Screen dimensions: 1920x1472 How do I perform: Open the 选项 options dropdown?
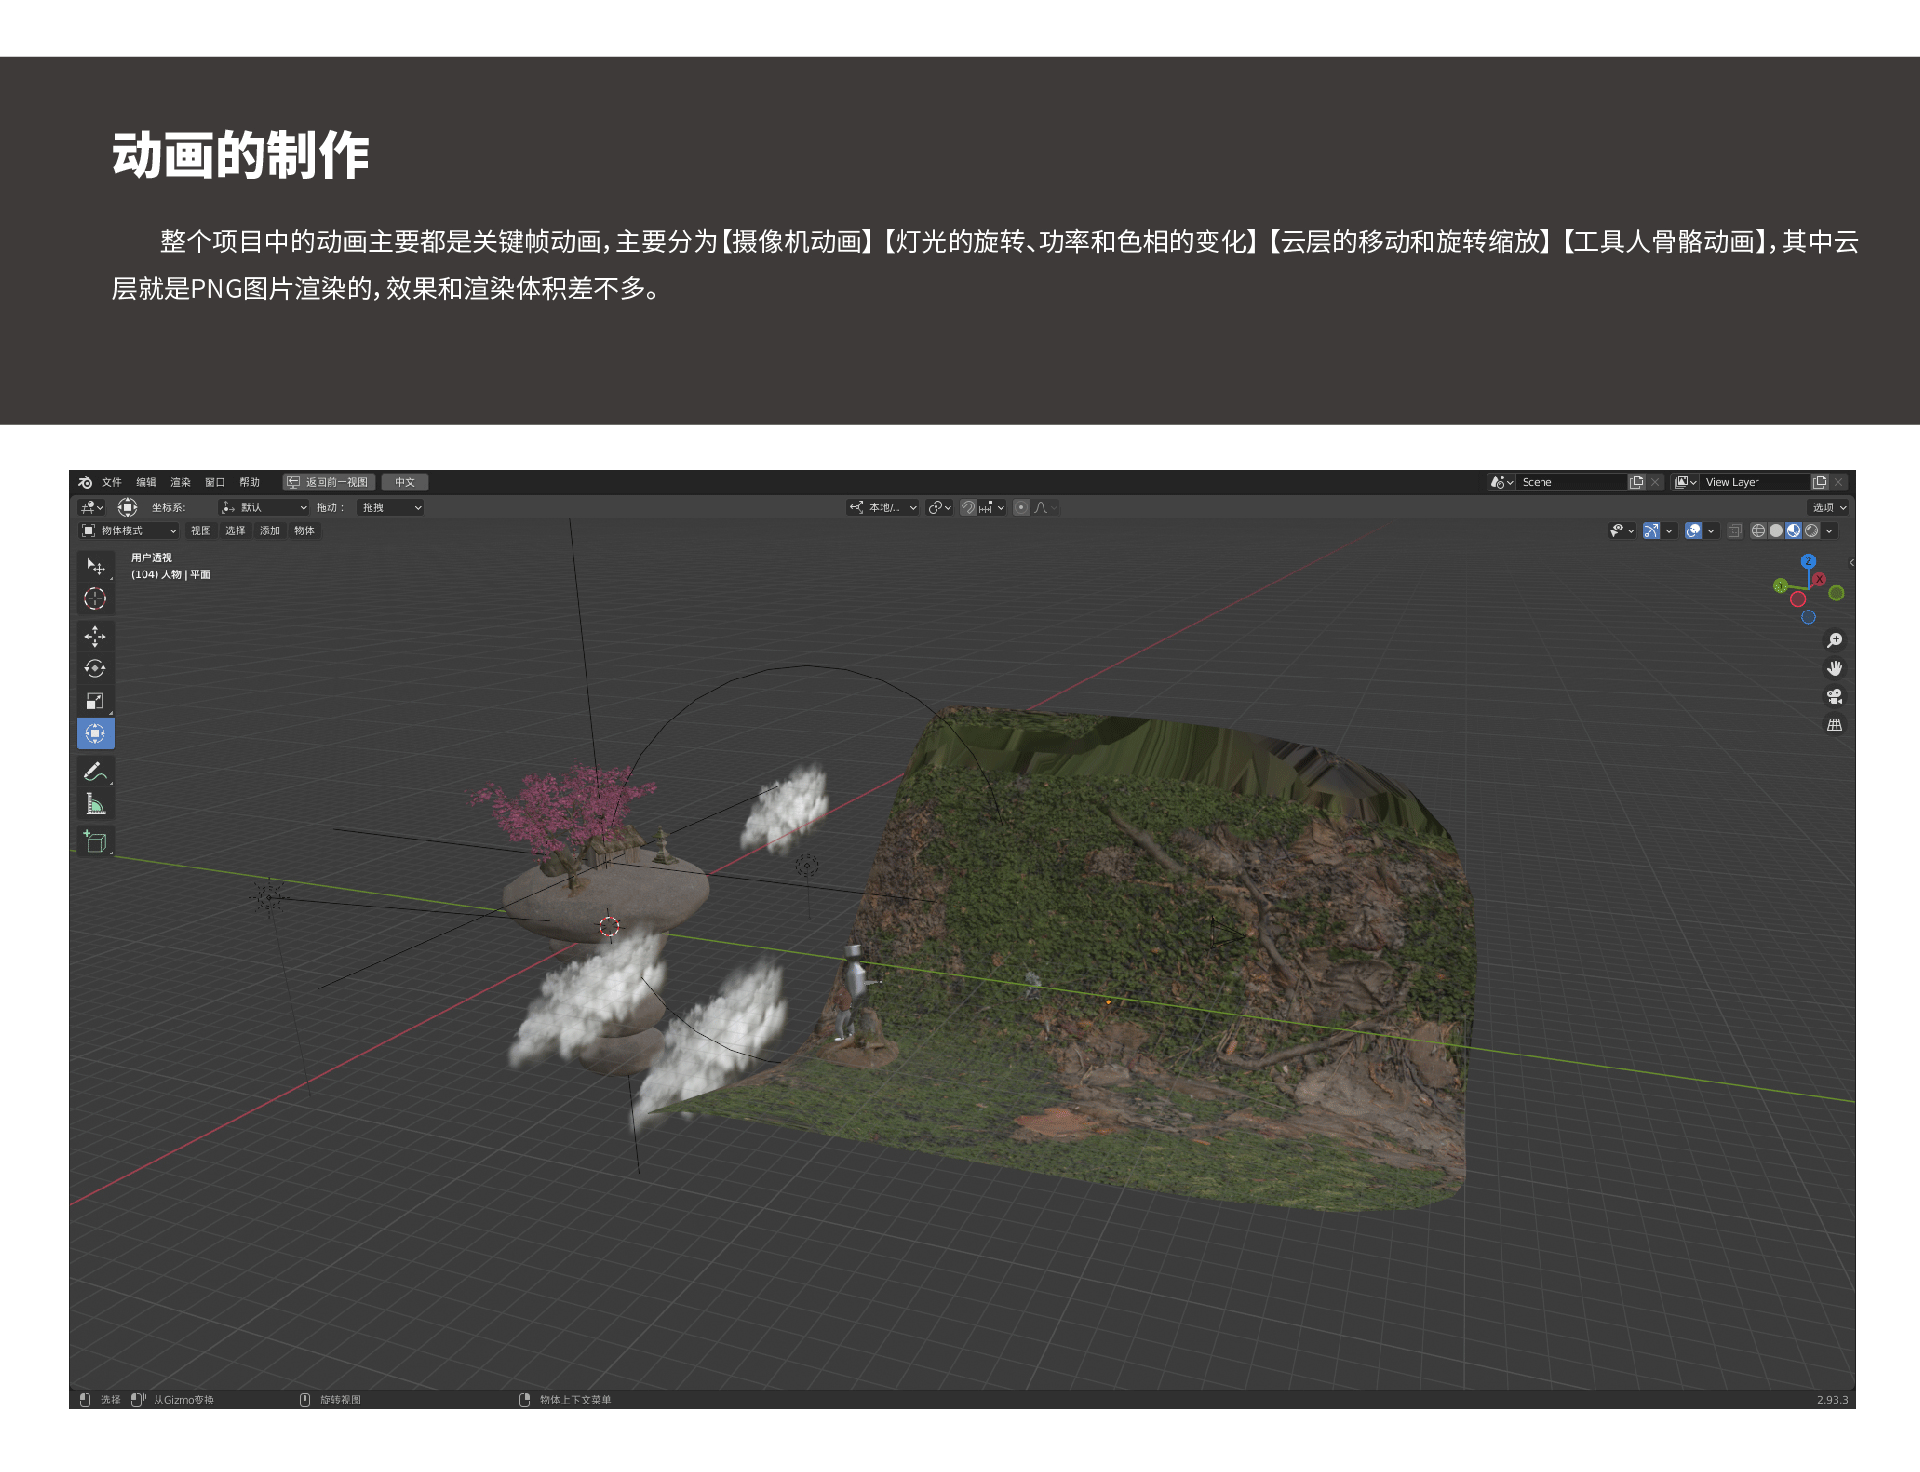(1829, 508)
